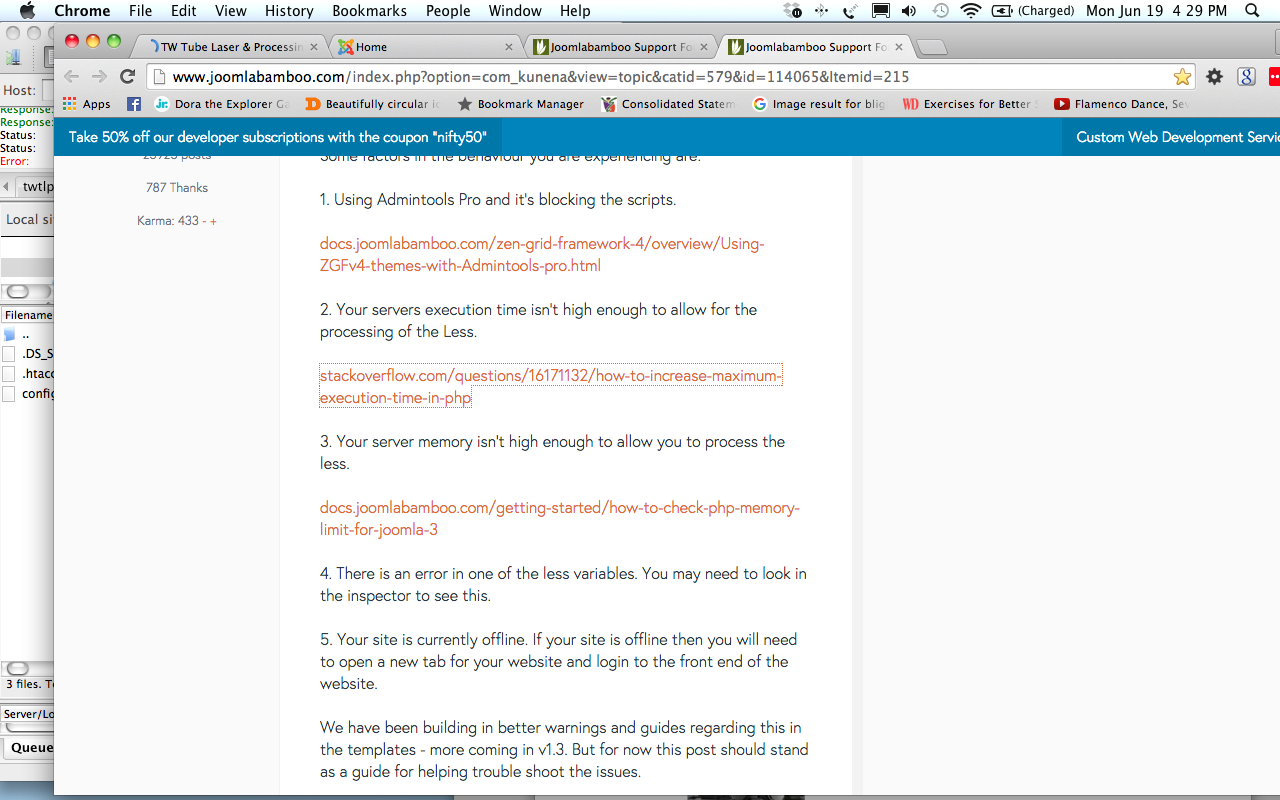Open the People menu
Screen dimensions: 1280x800
pos(448,11)
